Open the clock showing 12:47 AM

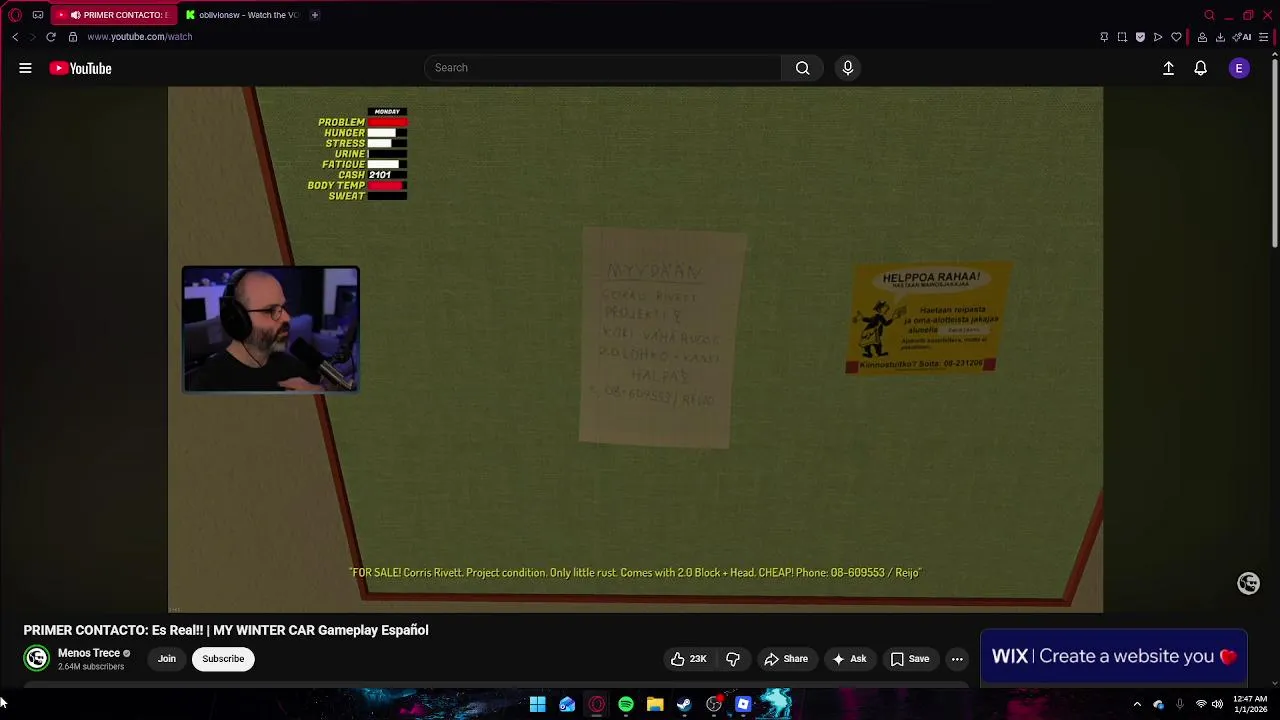pyautogui.click(x=1250, y=704)
